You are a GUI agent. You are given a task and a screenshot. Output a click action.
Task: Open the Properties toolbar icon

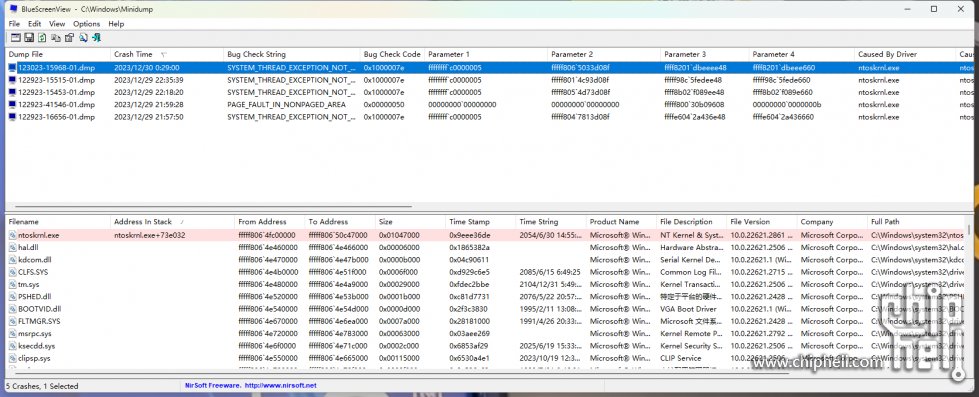(x=69, y=38)
